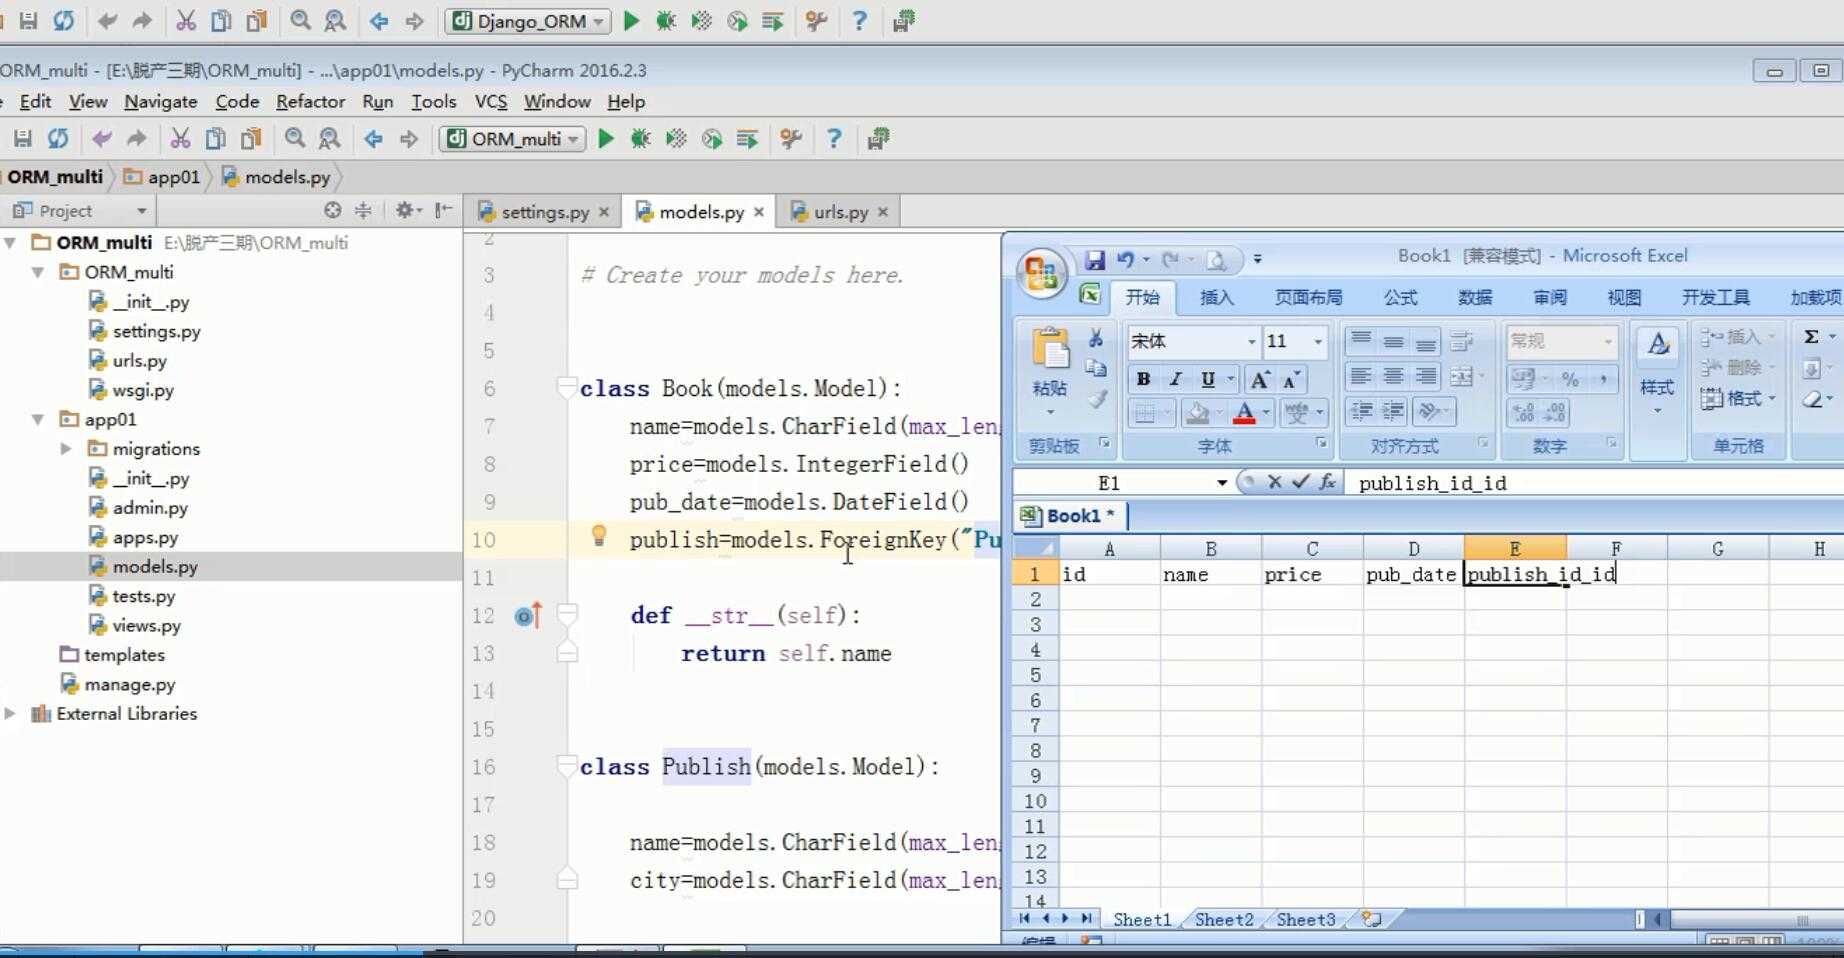The height and width of the screenshot is (958, 1844).
Task: Toggle Italic in Excel ribbon
Action: [x=1176, y=379]
